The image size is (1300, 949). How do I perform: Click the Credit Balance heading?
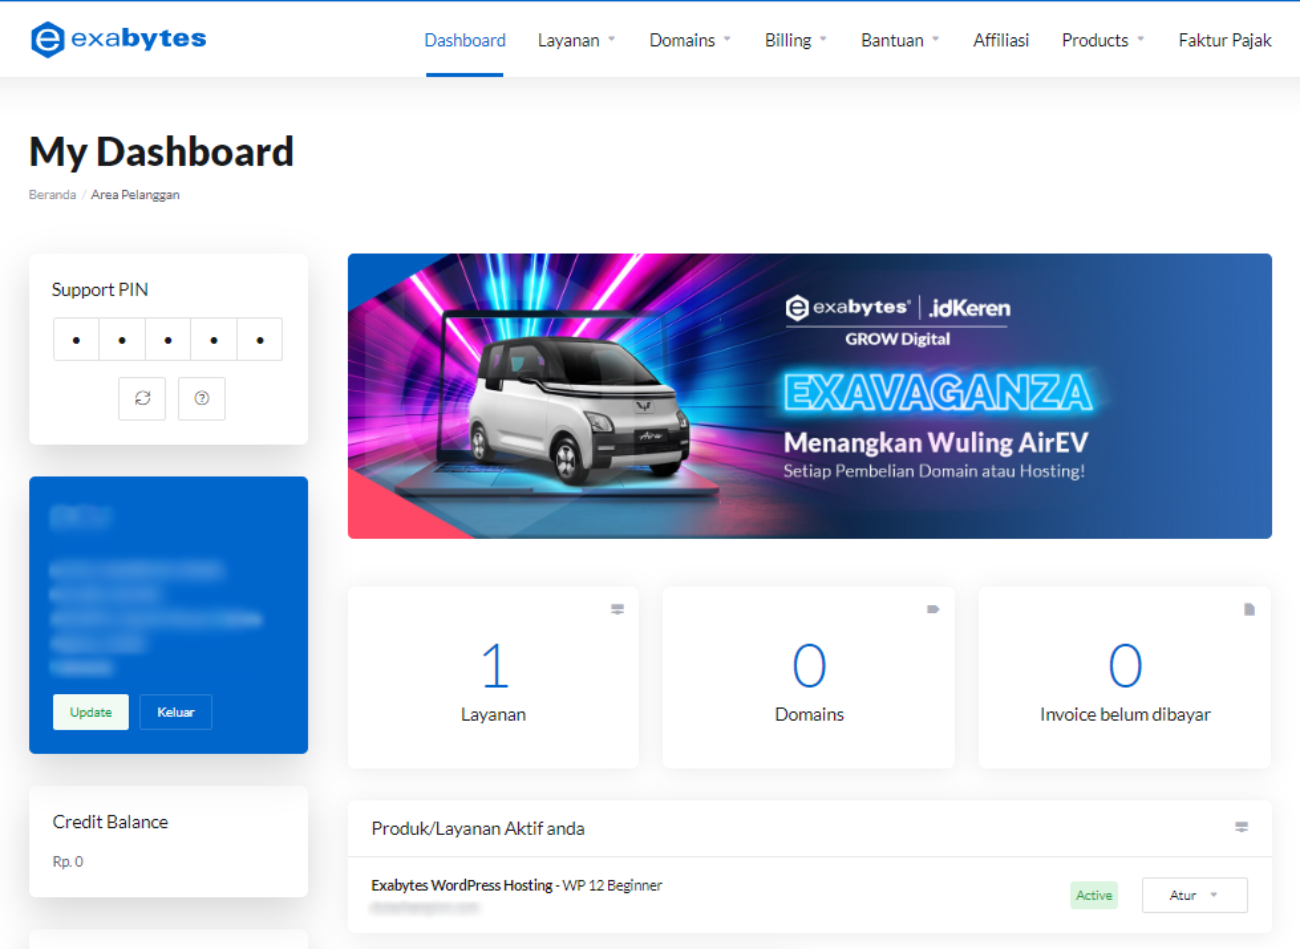pyautogui.click(x=110, y=822)
